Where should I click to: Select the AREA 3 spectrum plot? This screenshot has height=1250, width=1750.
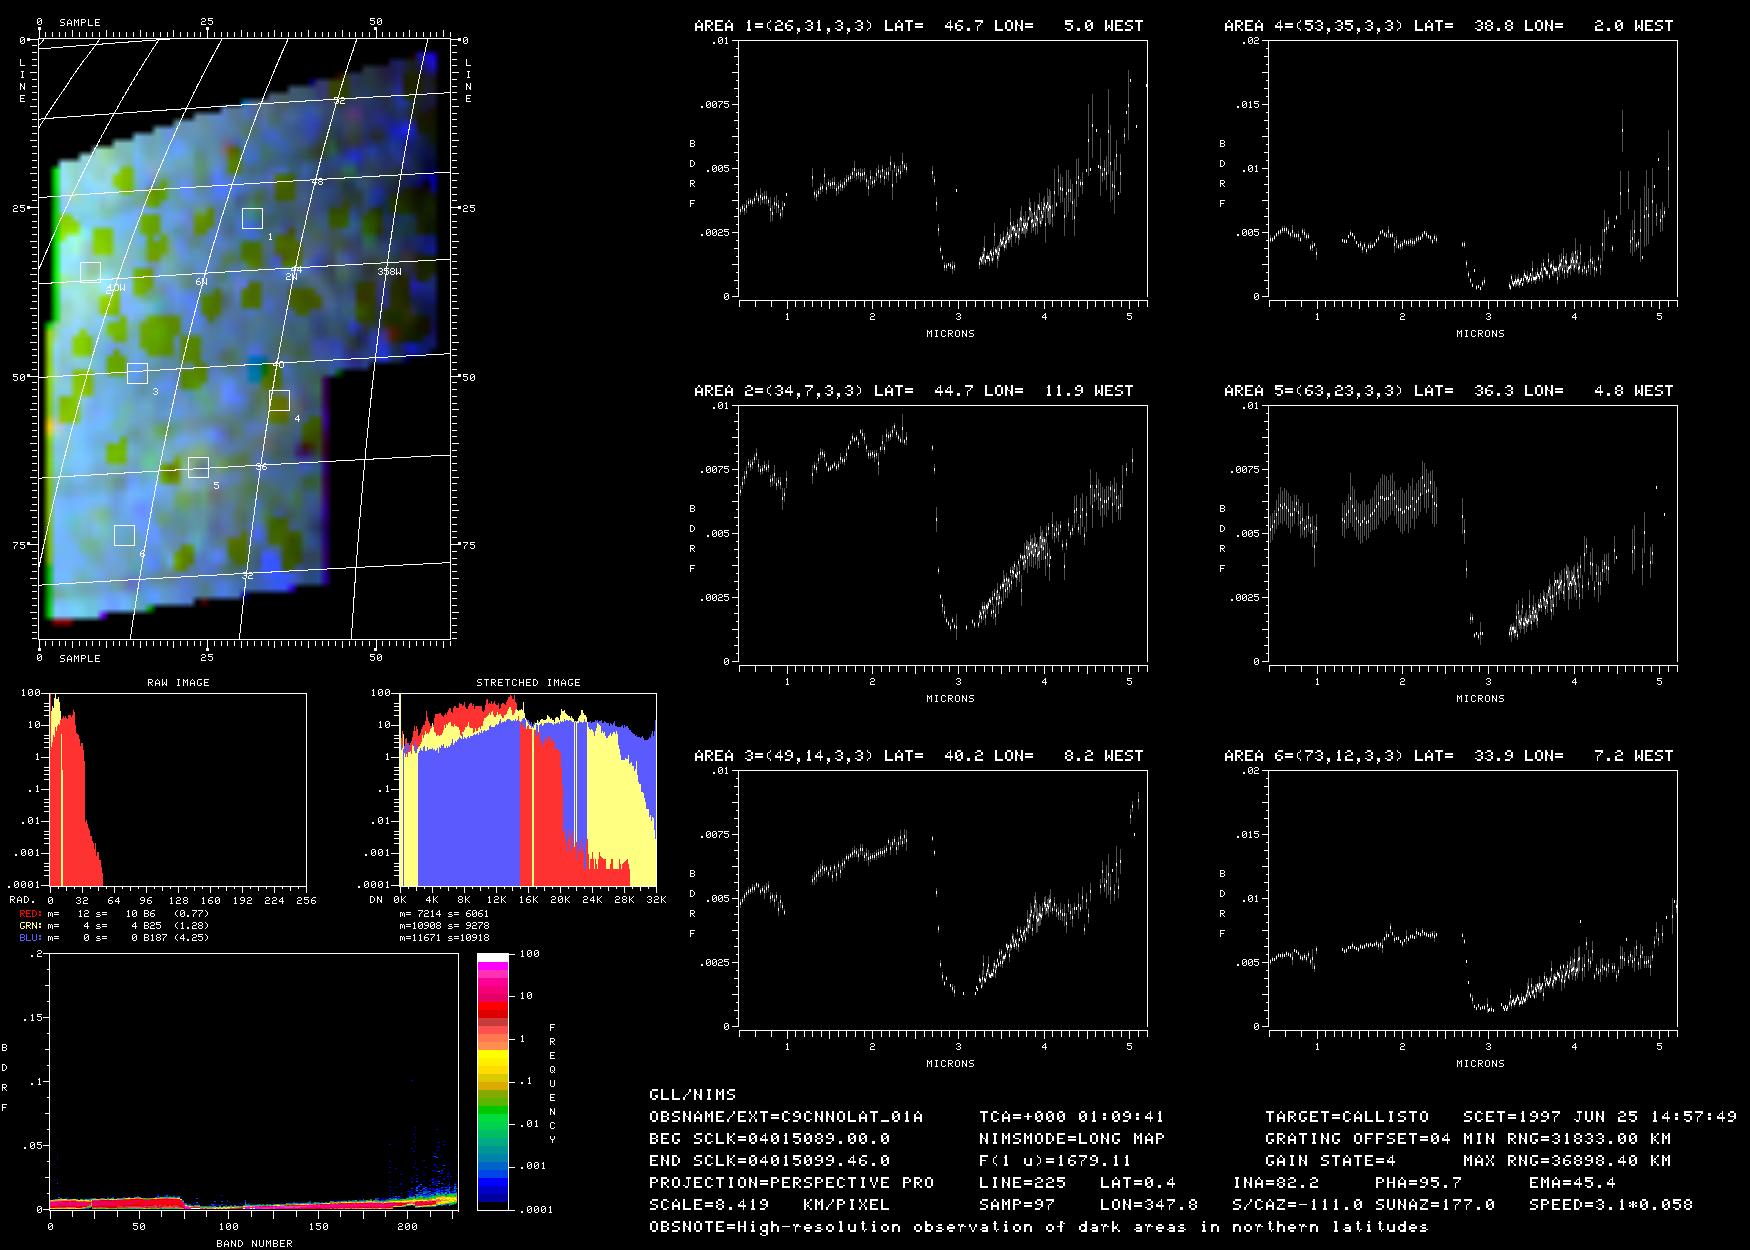943,899
